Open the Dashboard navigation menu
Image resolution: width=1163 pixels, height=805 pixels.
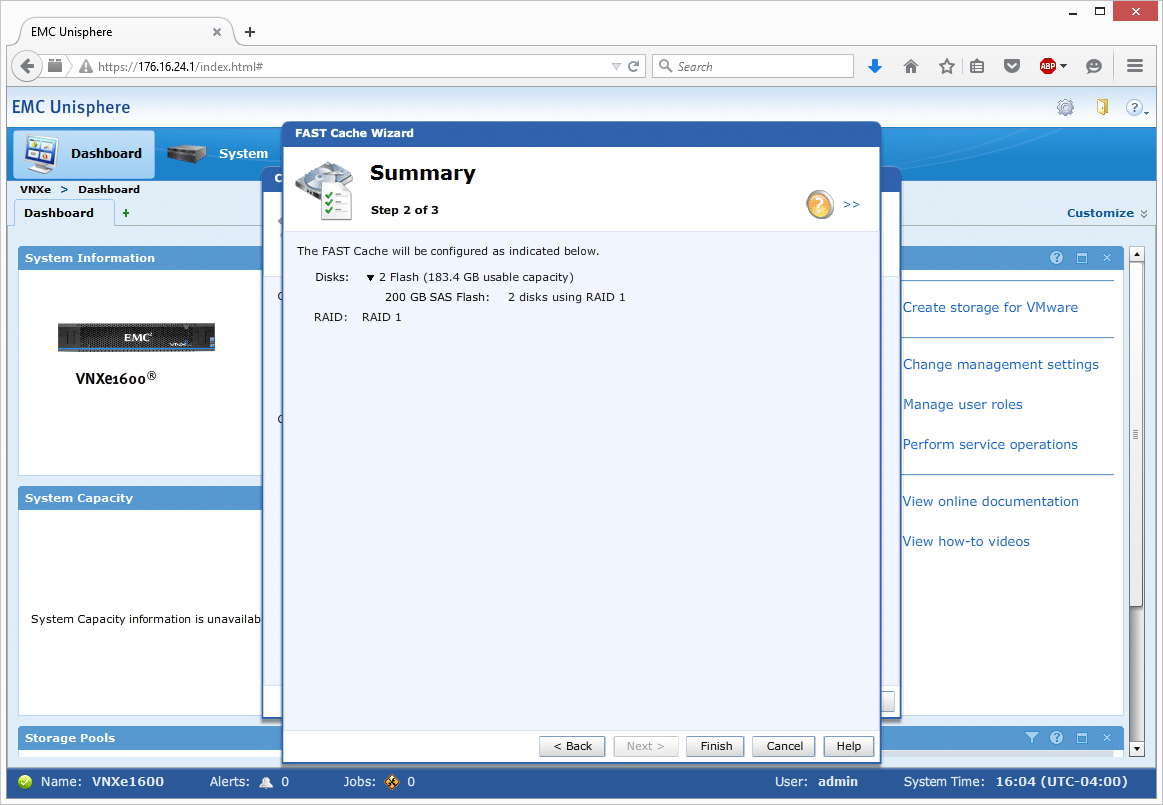(x=85, y=154)
